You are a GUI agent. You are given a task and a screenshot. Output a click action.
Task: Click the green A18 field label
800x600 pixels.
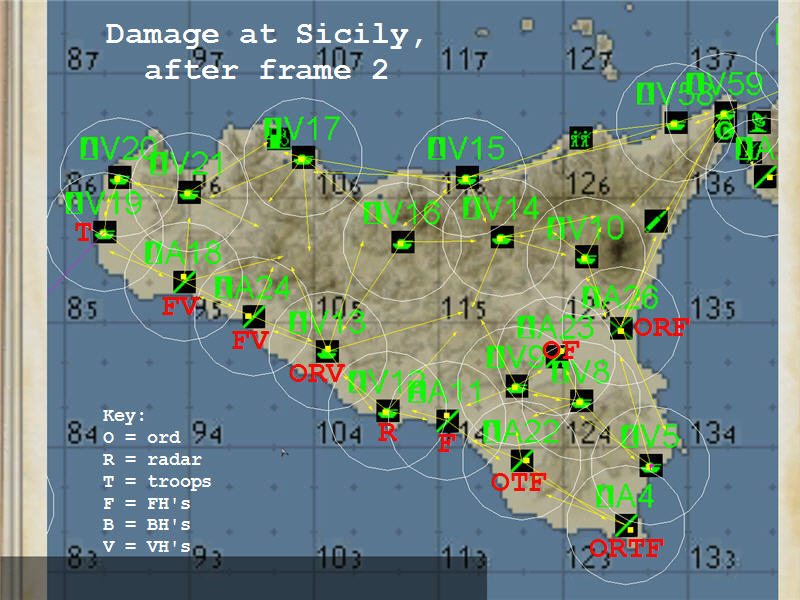tap(183, 253)
